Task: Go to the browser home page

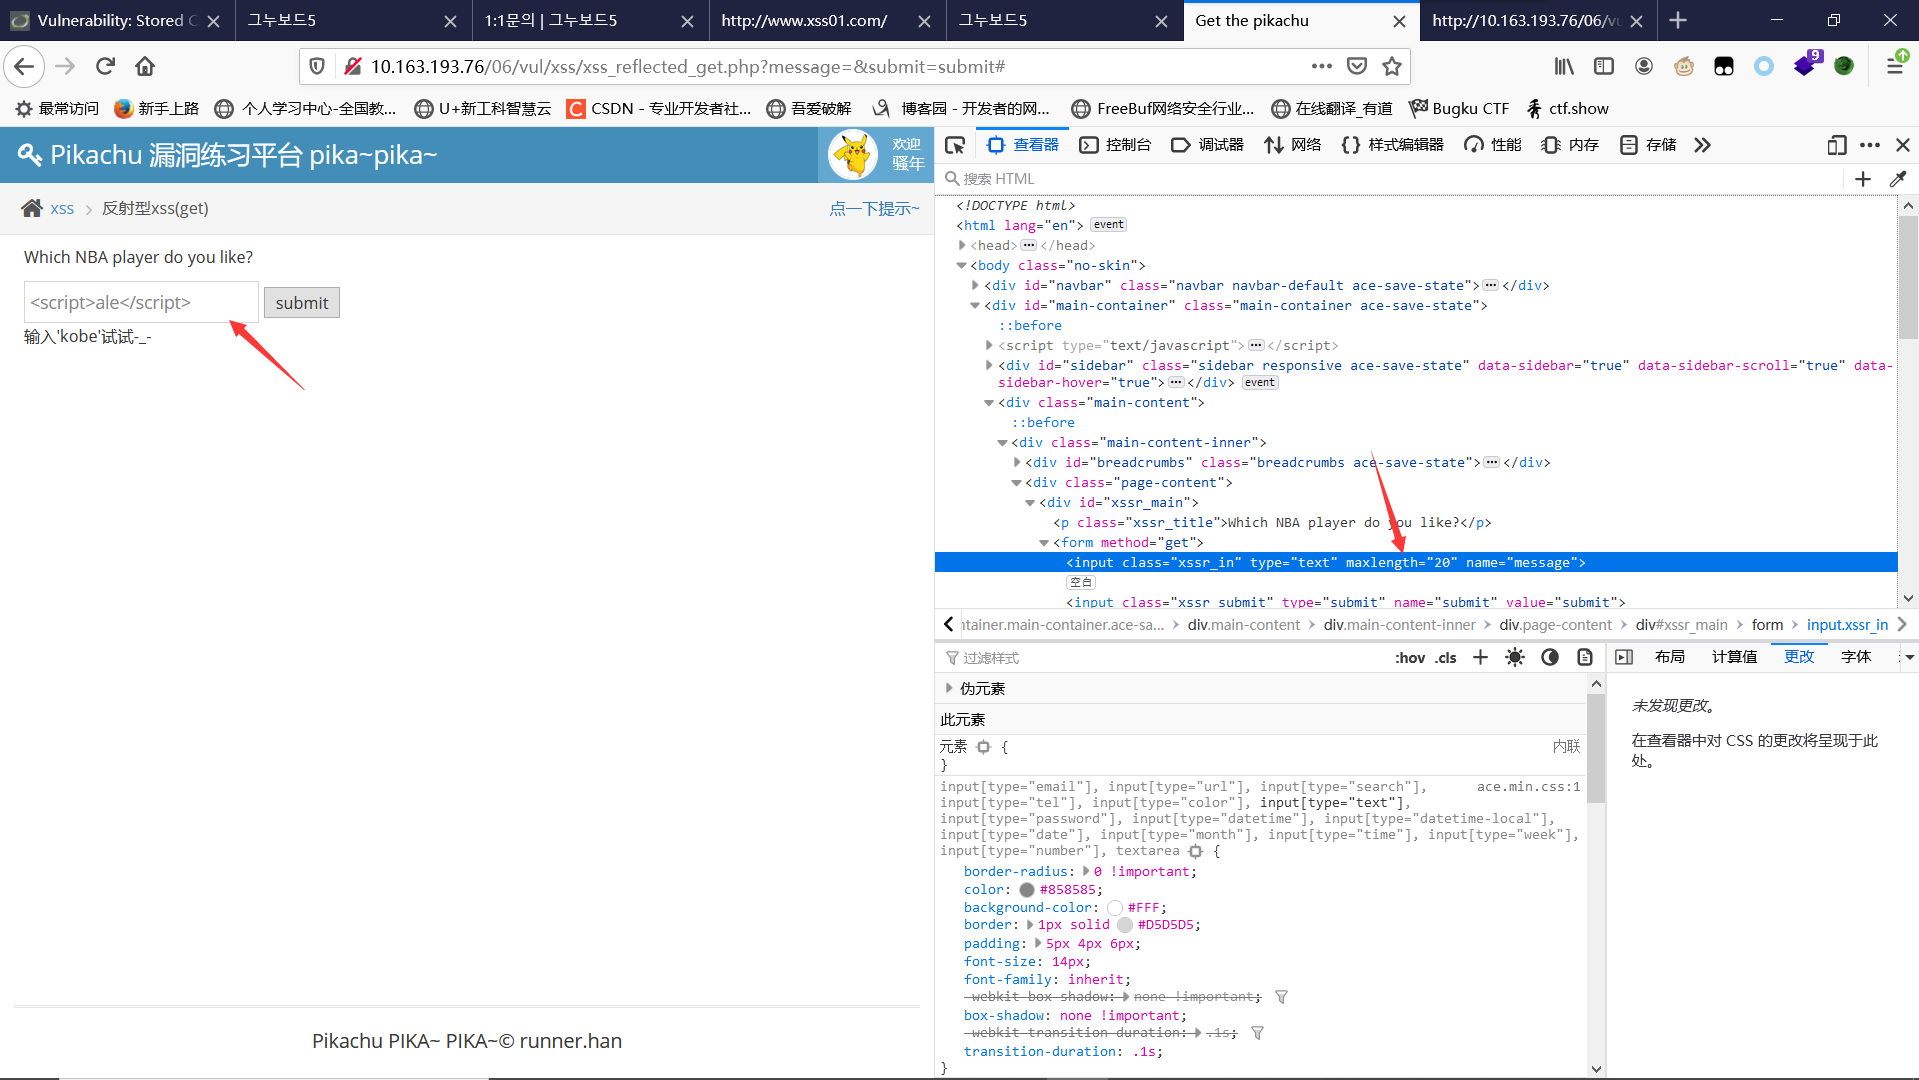Action: click(145, 66)
